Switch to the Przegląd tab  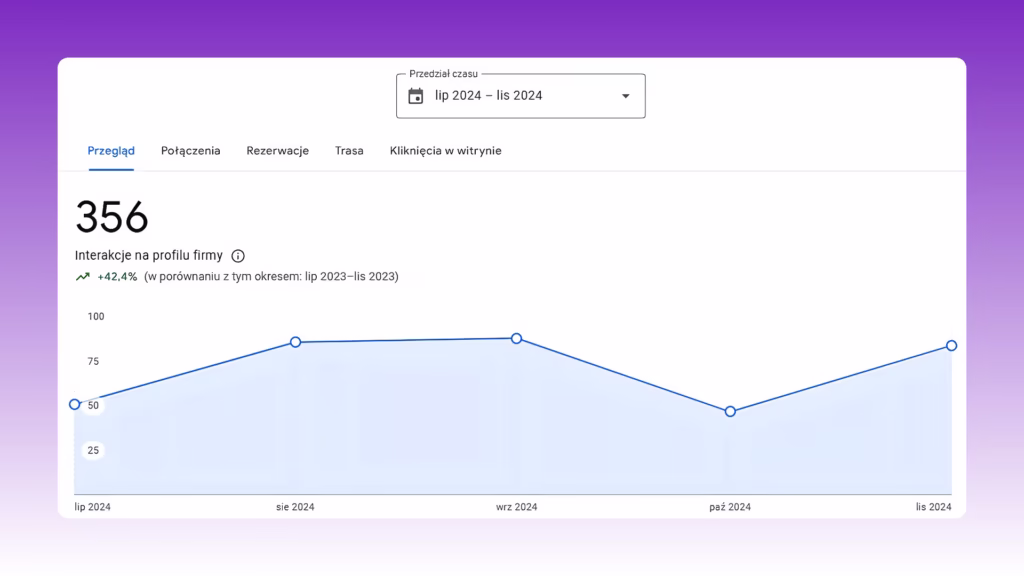[111, 151]
